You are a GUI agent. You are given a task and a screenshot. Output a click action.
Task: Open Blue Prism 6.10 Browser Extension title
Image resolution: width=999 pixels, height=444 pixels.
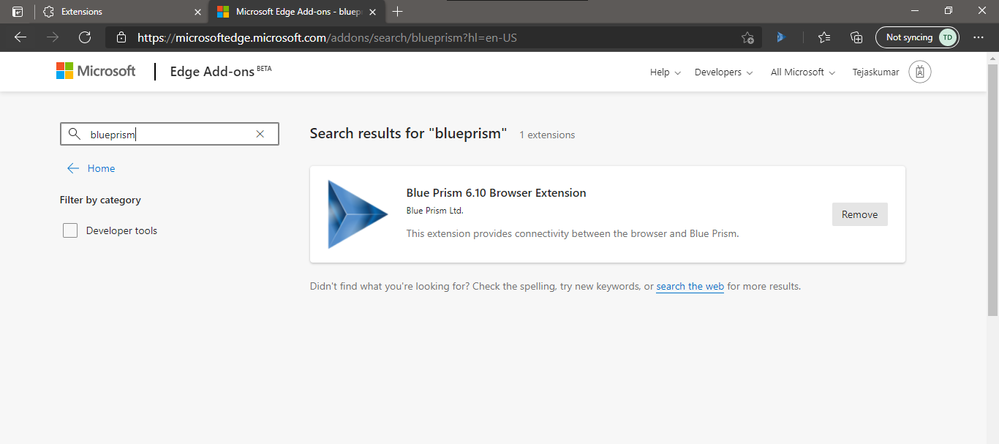pos(496,193)
